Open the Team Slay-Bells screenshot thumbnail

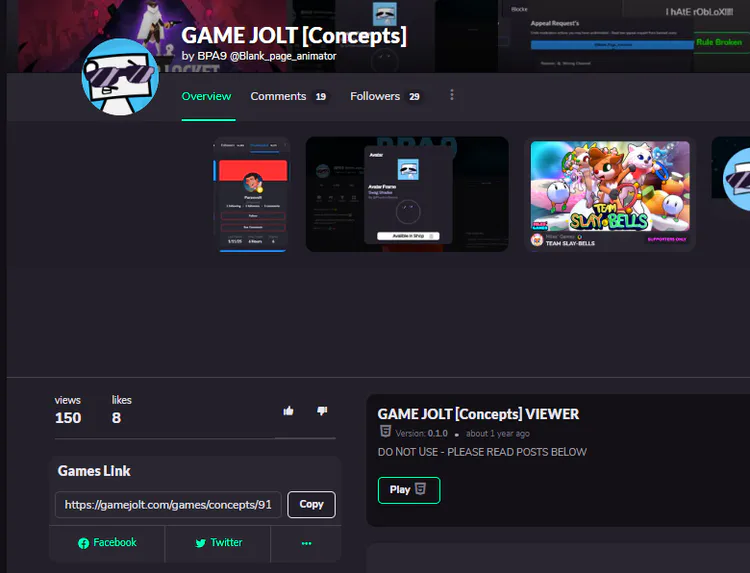click(610, 194)
